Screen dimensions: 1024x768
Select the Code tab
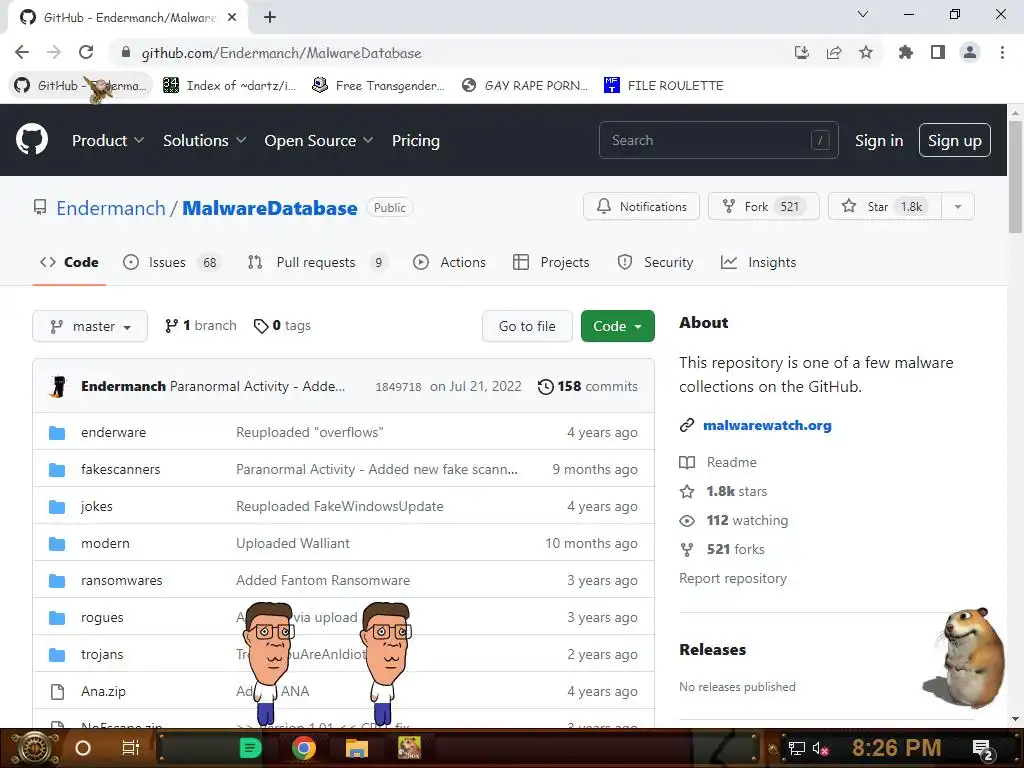point(69,263)
